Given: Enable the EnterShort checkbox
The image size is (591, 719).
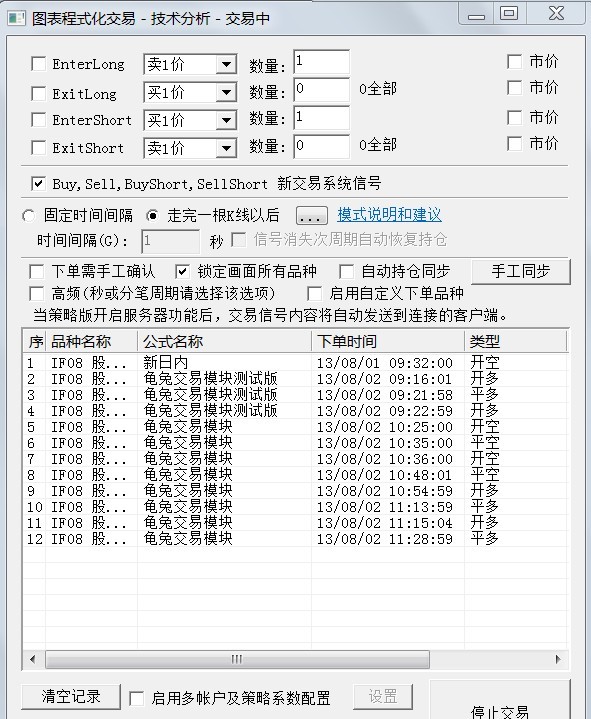Looking at the screenshot, I should (x=38, y=120).
